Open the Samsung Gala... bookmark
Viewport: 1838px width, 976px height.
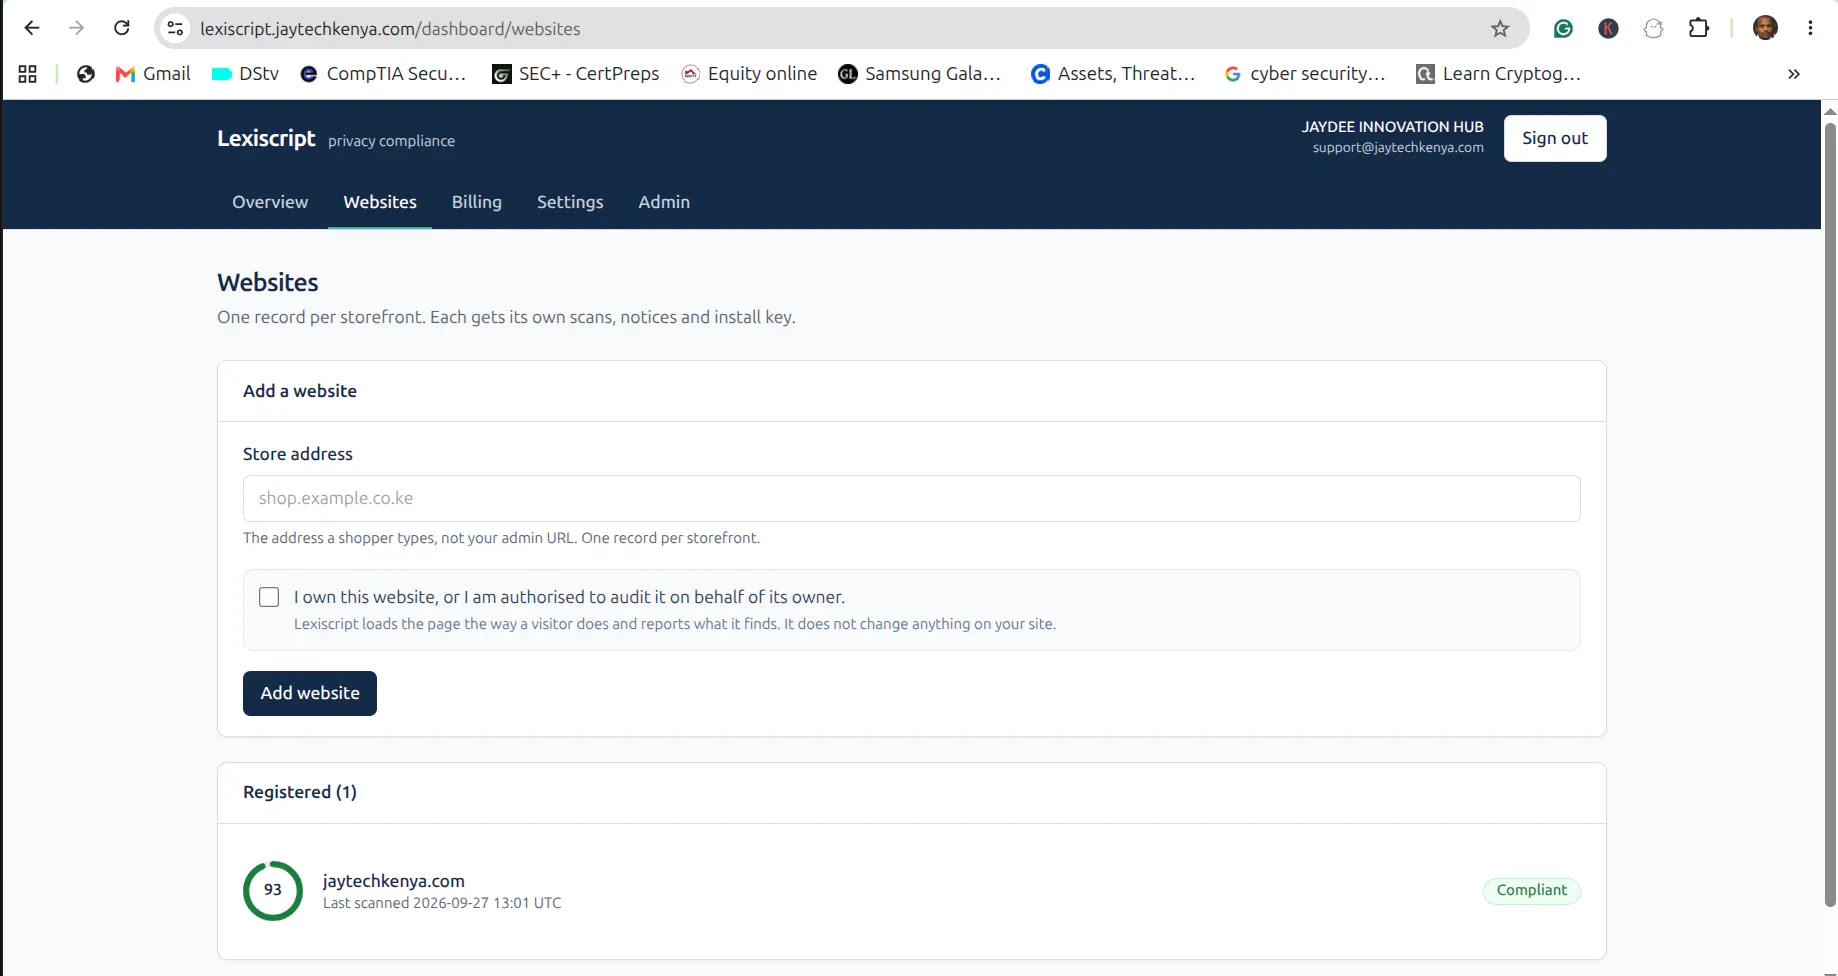(920, 74)
